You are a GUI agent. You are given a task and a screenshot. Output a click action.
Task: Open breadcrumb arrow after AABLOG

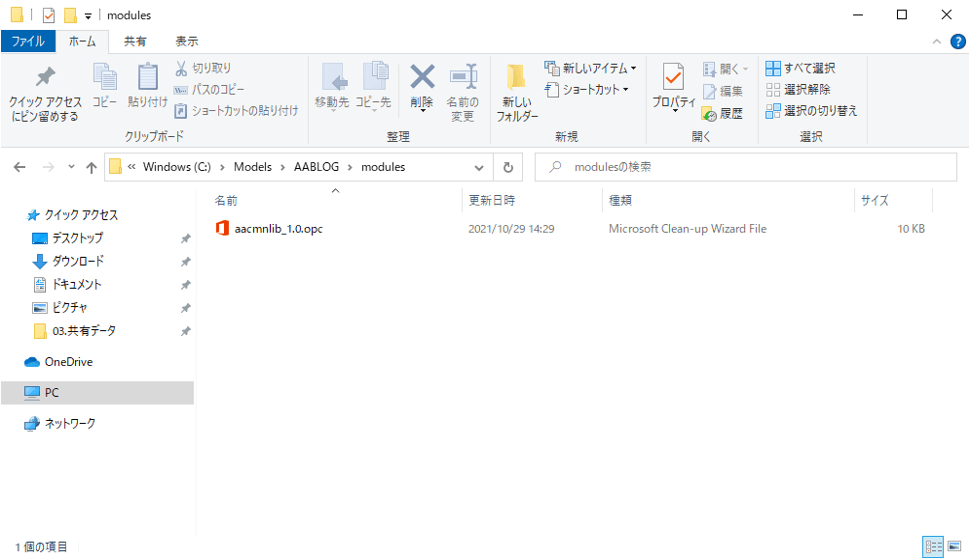pos(350,168)
